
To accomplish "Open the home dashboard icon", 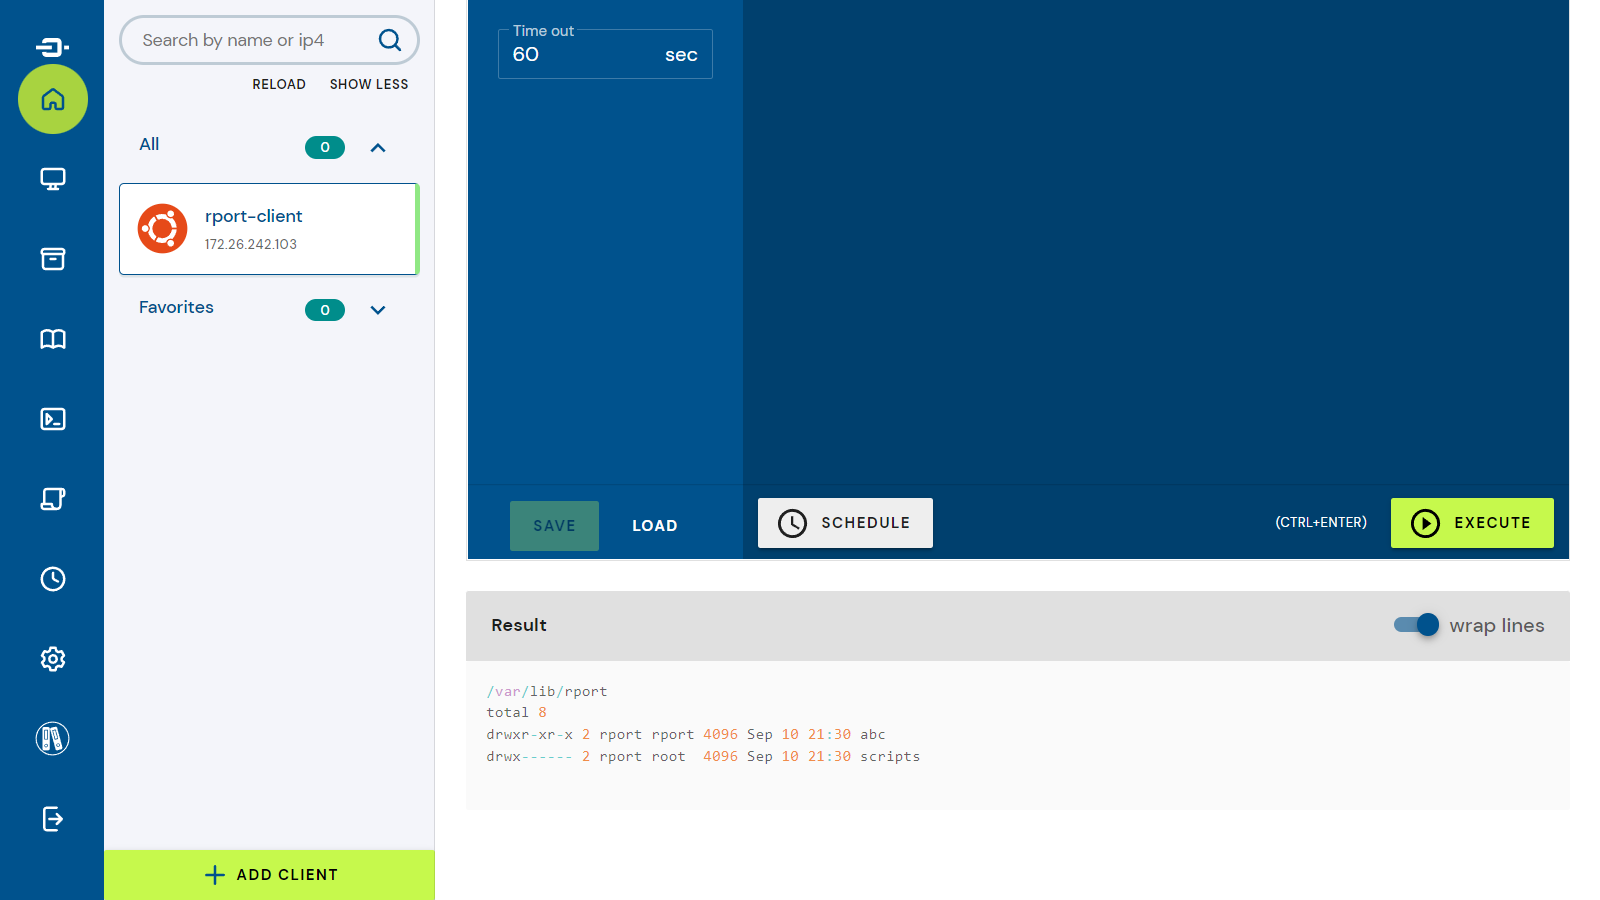I will [53, 99].
